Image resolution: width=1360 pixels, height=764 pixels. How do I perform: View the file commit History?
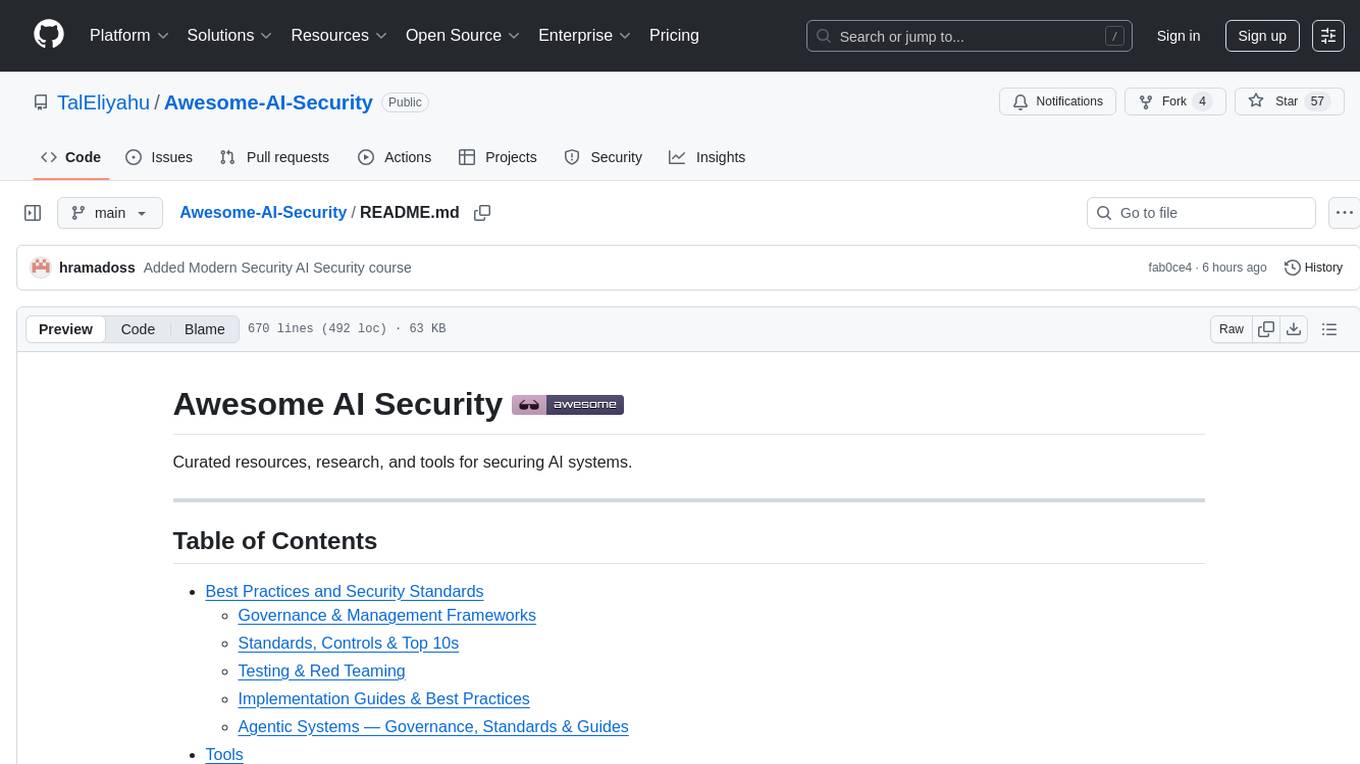click(x=1313, y=268)
